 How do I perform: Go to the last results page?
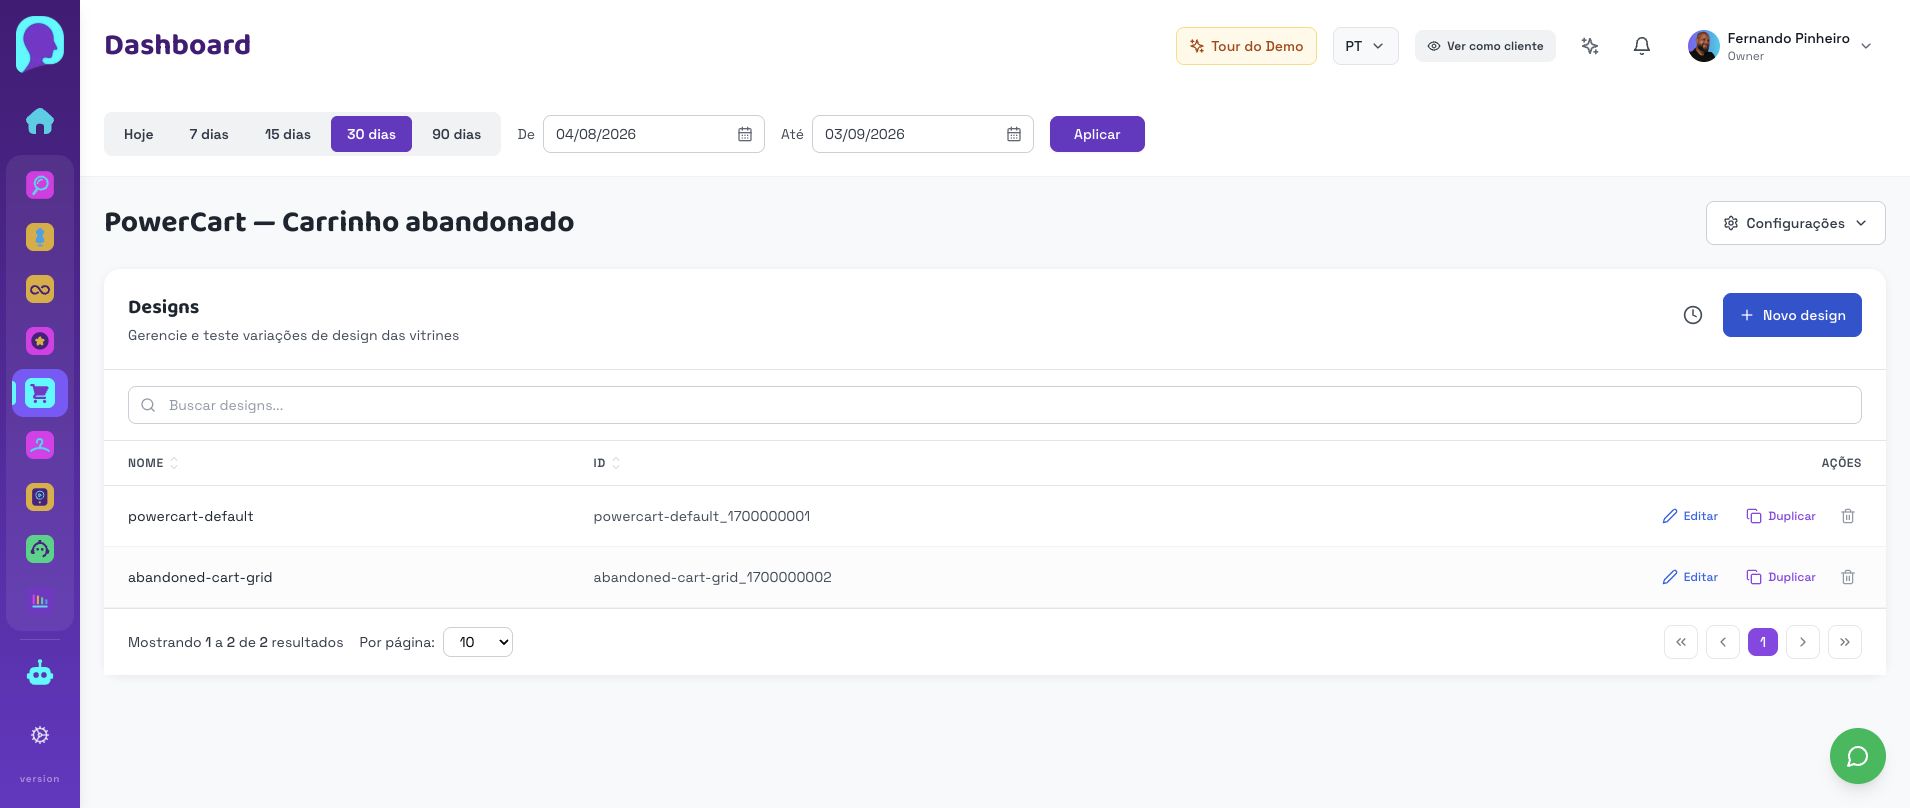tap(1845, 642)
